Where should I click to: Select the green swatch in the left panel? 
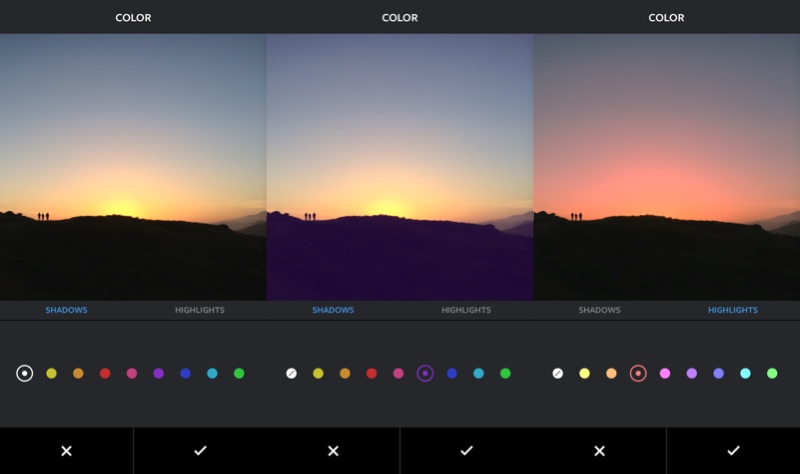pos(239,373)
